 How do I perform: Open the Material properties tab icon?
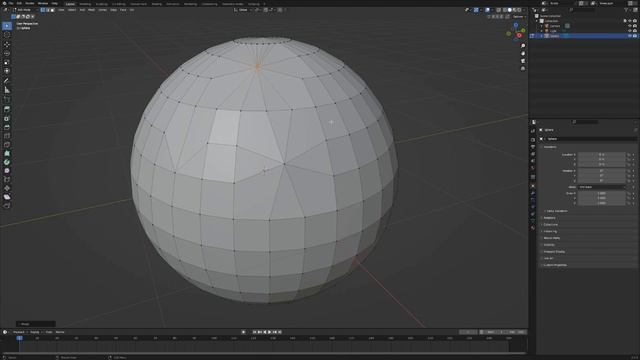coord(533,228)
